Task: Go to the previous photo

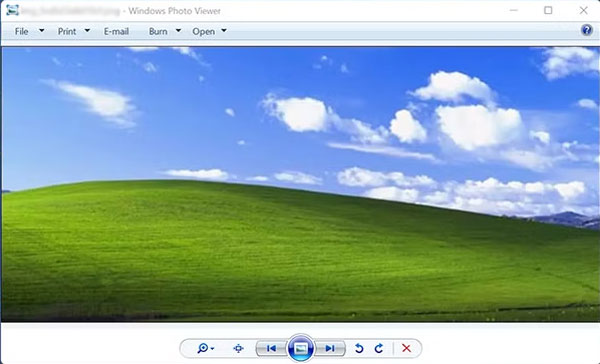Action: pos(271,348)
